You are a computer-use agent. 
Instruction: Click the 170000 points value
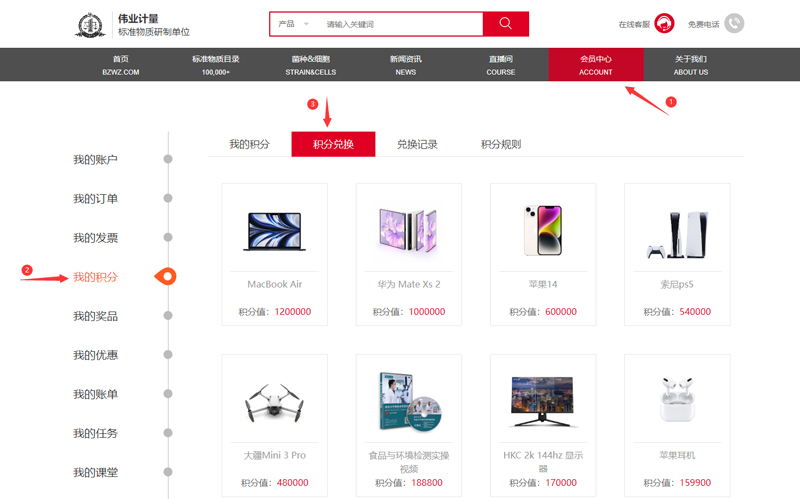pyautogui.click(x=561, y=483)
